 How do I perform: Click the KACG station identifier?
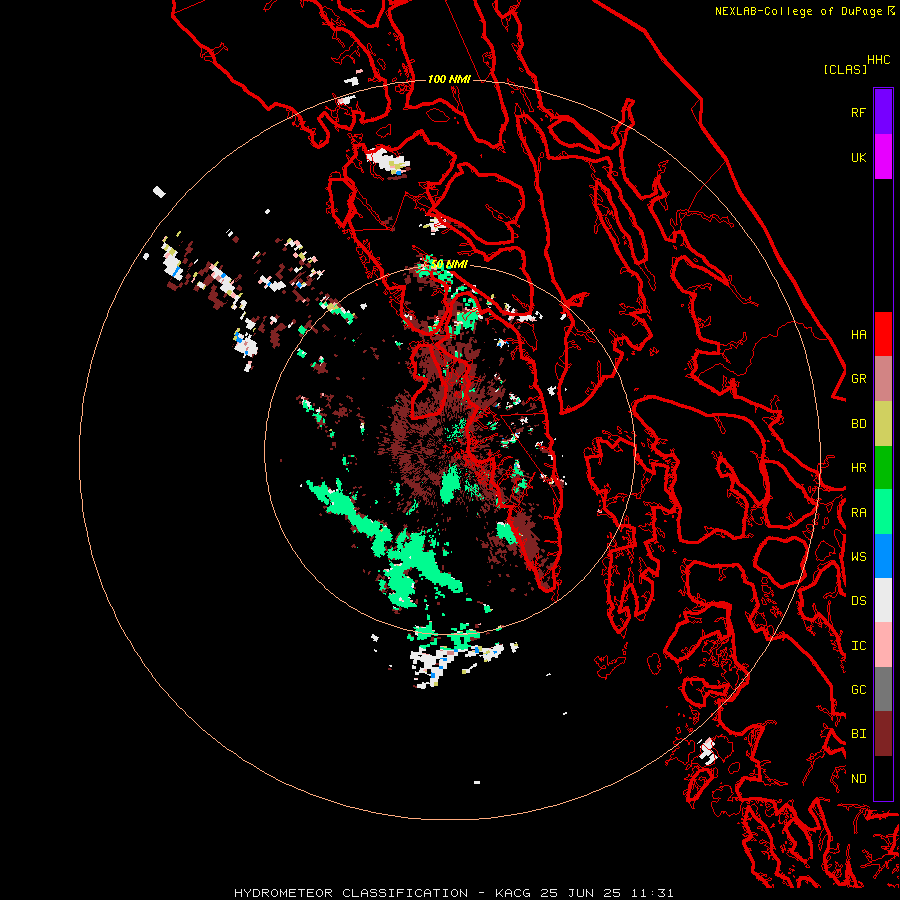tap(514, 893)
